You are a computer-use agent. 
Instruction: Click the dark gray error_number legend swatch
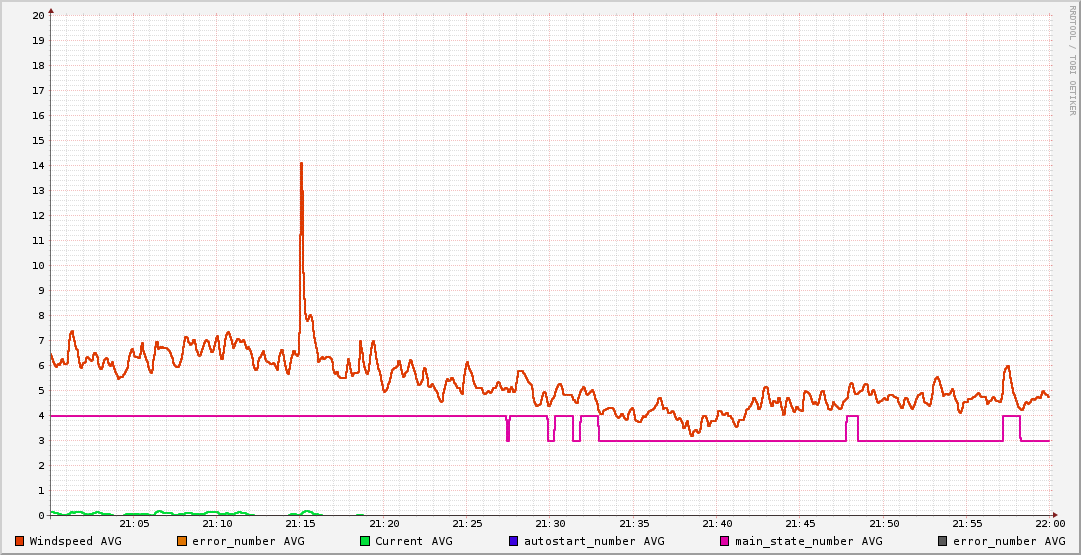click(942, 541)
